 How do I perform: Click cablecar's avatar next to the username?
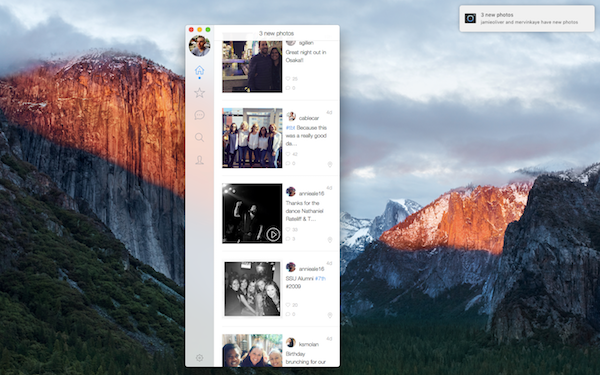(x=291, y=116)
